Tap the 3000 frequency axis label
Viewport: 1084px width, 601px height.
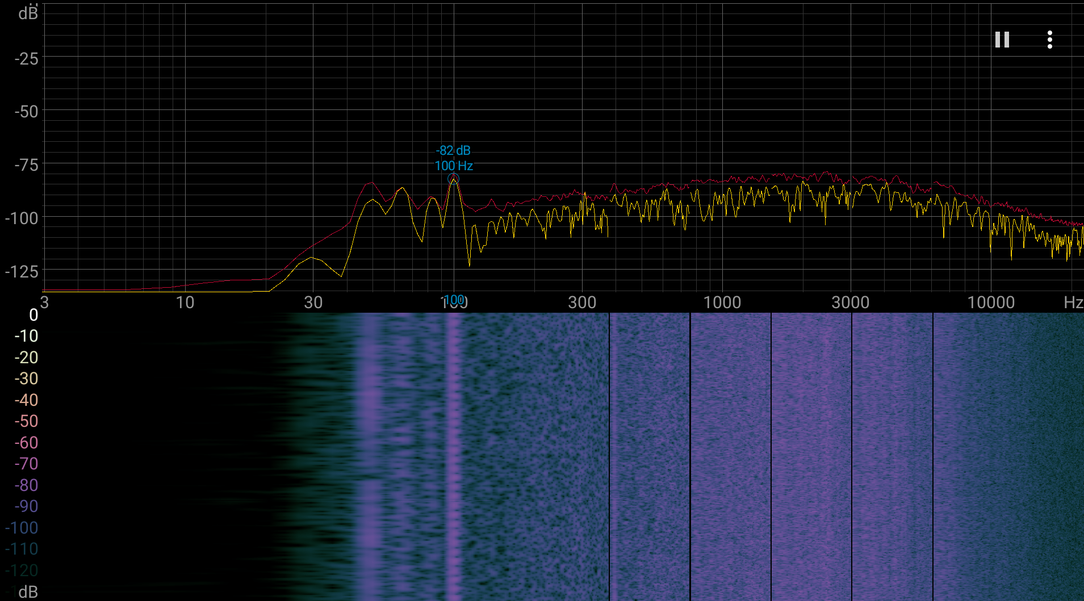tap(850, 302)
